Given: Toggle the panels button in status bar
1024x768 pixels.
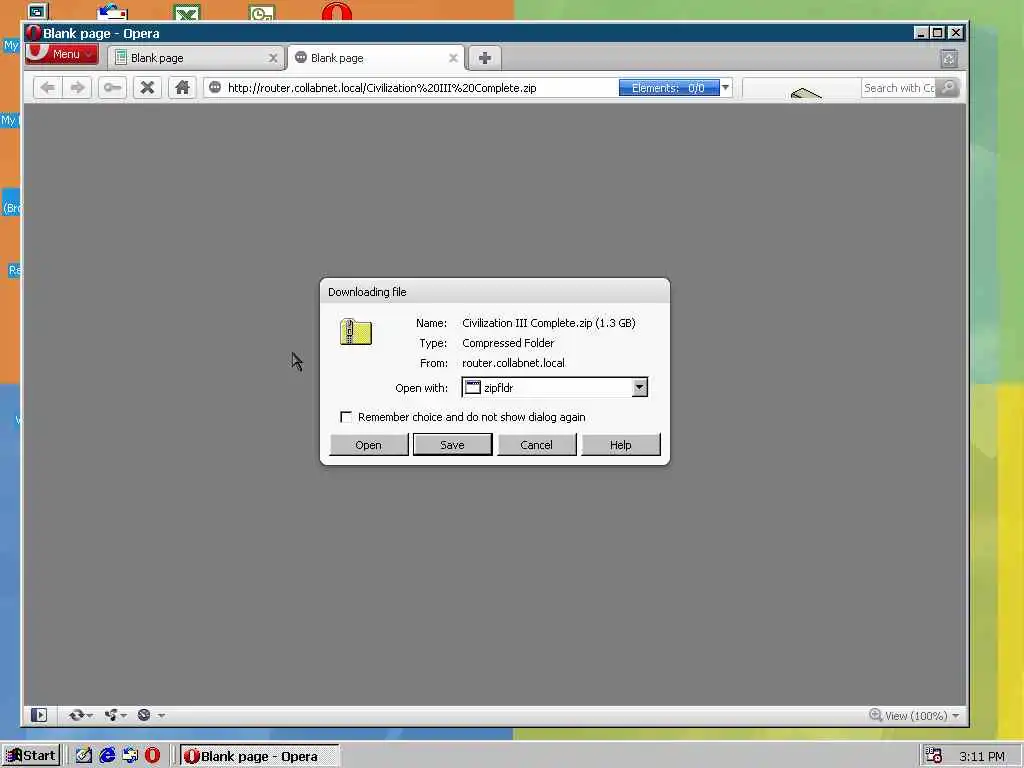Looking at the screenshot, I should click(x=39, y=715).
